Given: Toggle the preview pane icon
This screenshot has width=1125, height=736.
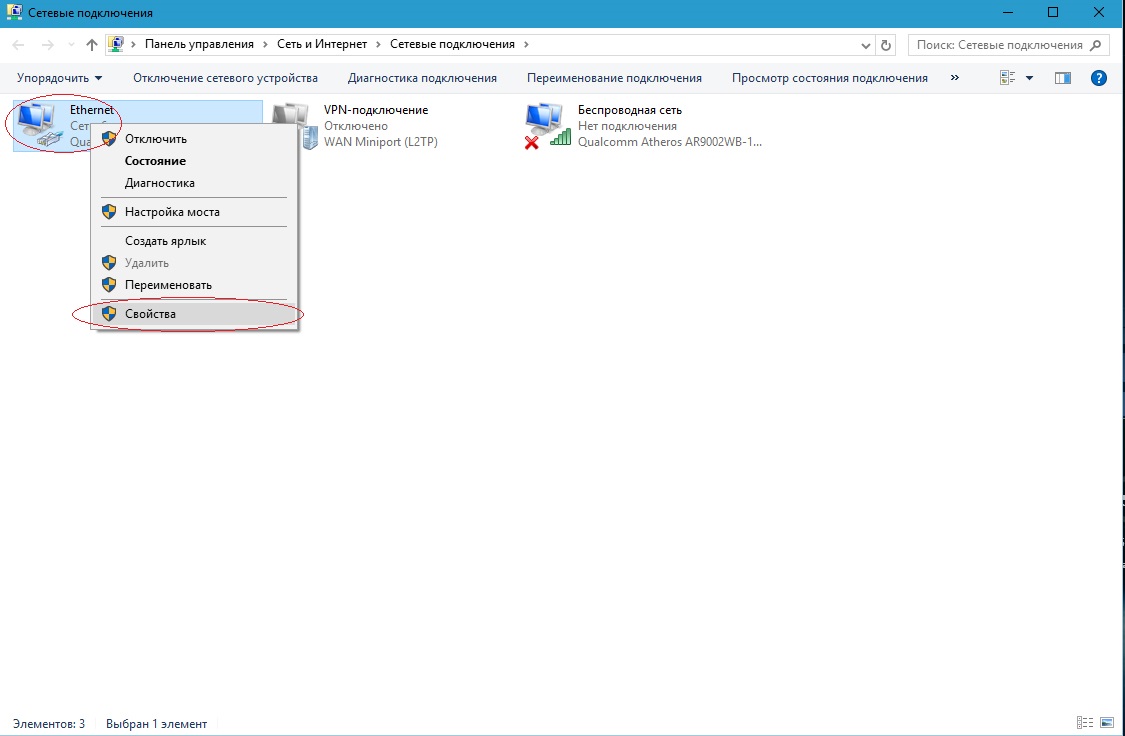Looking at the screenshot, I should (1063, 78).
